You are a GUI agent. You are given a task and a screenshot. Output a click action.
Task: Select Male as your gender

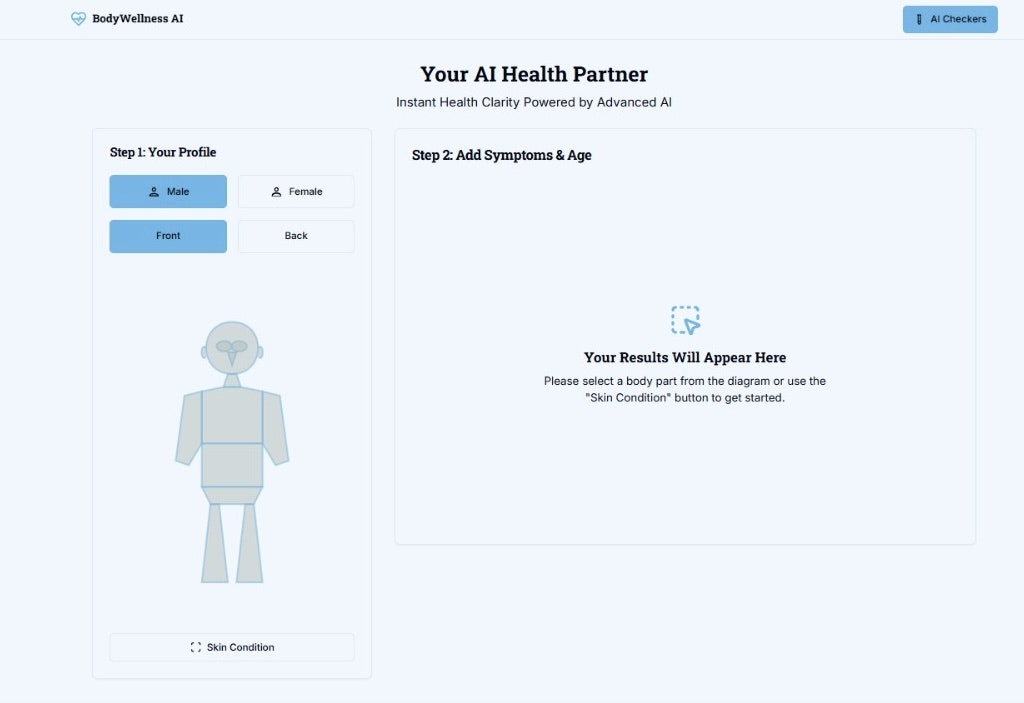(x=168, y=191)
